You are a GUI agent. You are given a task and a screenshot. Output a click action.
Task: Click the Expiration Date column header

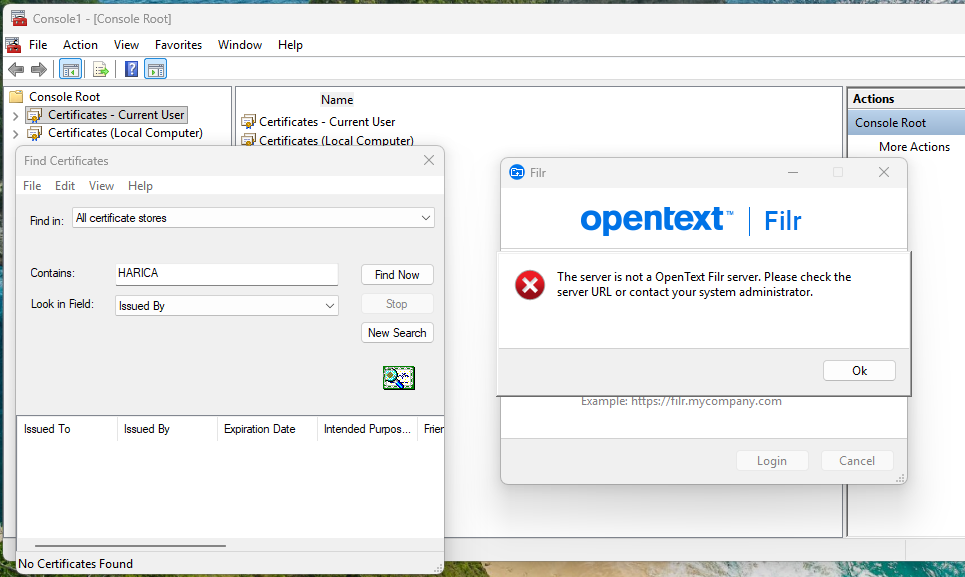(267, 429)
